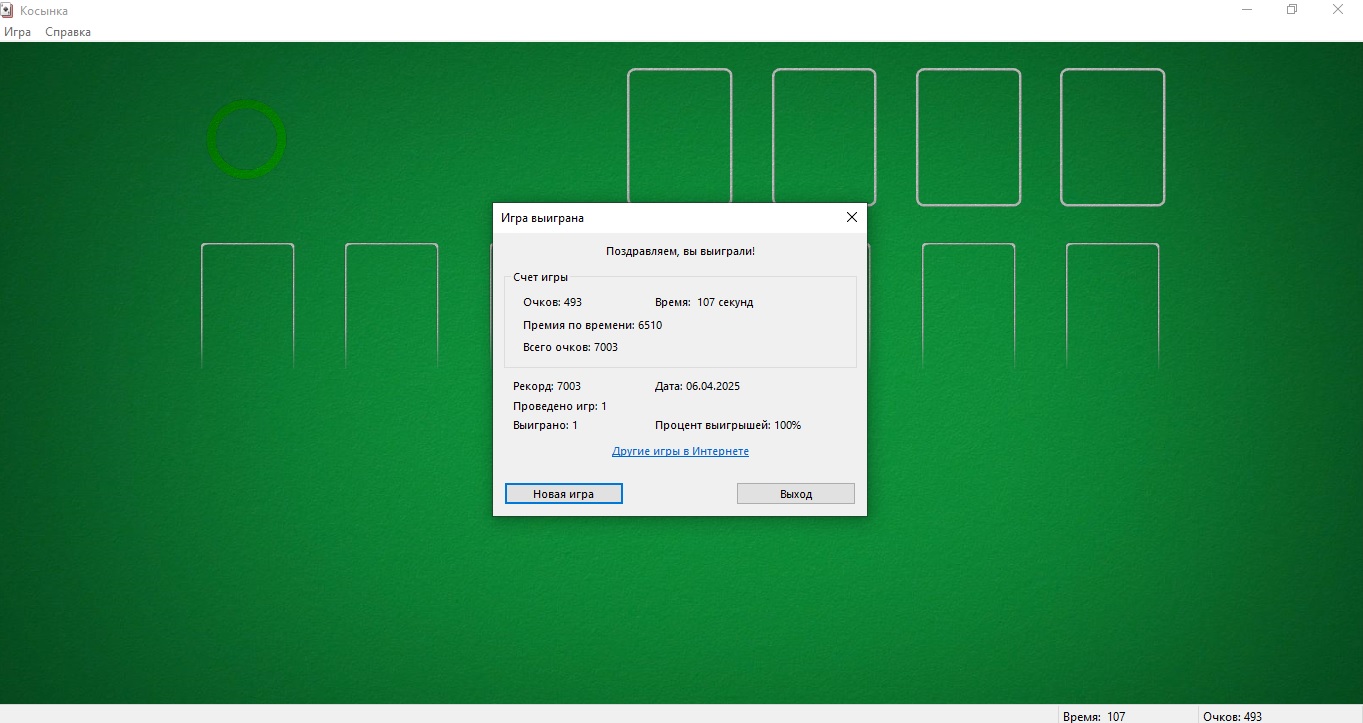Start a new game with Новая игра
This screenshot has width=1363, height=723.
(563, 494)
